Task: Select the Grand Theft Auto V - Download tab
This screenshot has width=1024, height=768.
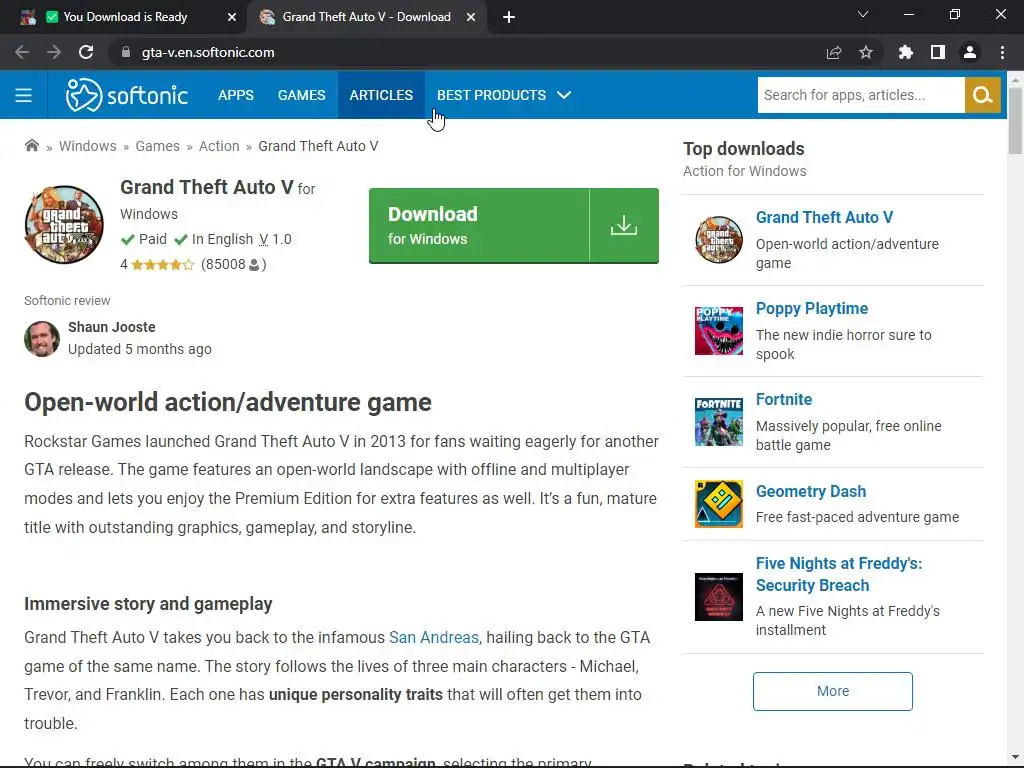Action: pyautogui.click(x=366, y=17)
